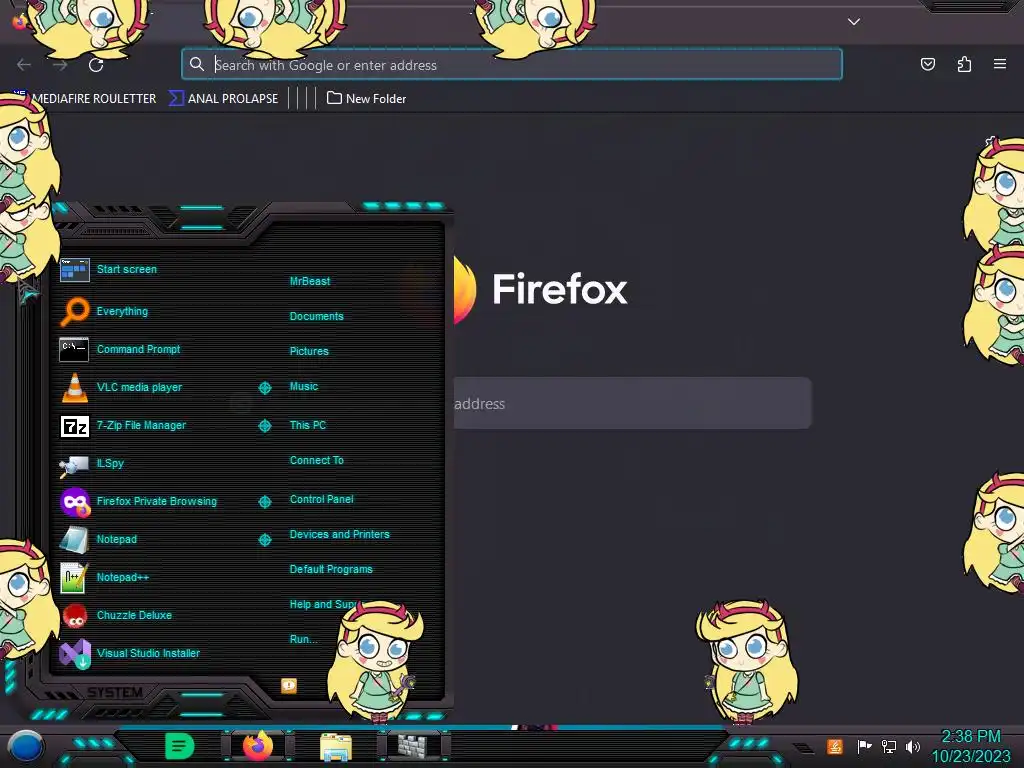The height and width of the screenshot is (768, 1024).
Task: Open Action Center flag icon
Action: [864, 746]
